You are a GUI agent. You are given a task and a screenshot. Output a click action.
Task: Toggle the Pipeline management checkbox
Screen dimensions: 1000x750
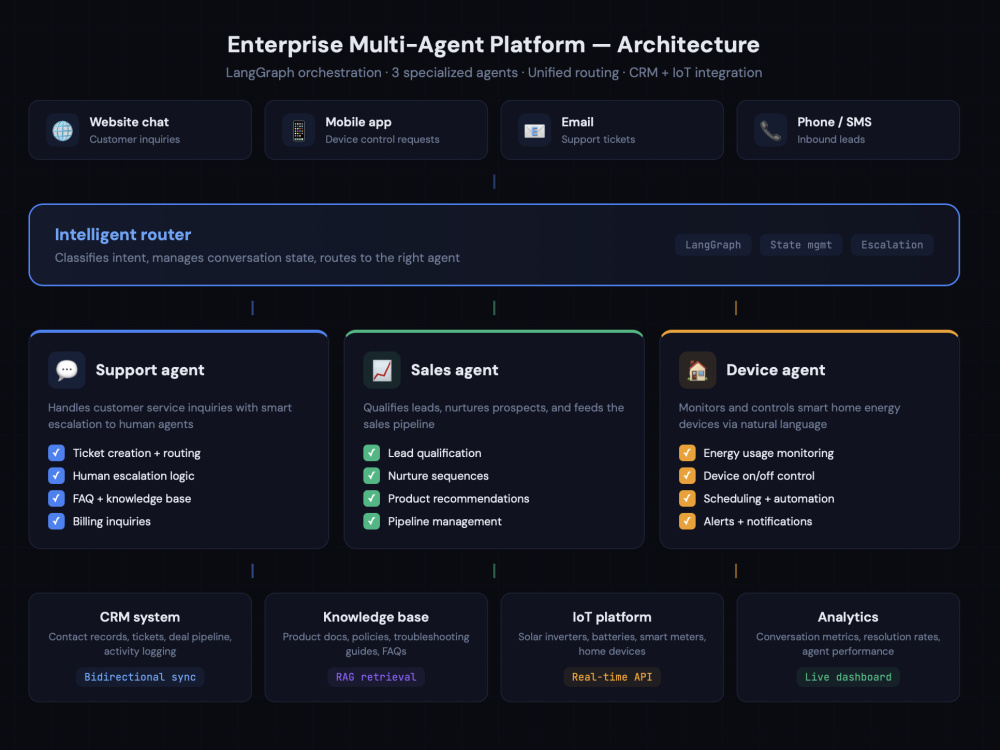point(371,521)
